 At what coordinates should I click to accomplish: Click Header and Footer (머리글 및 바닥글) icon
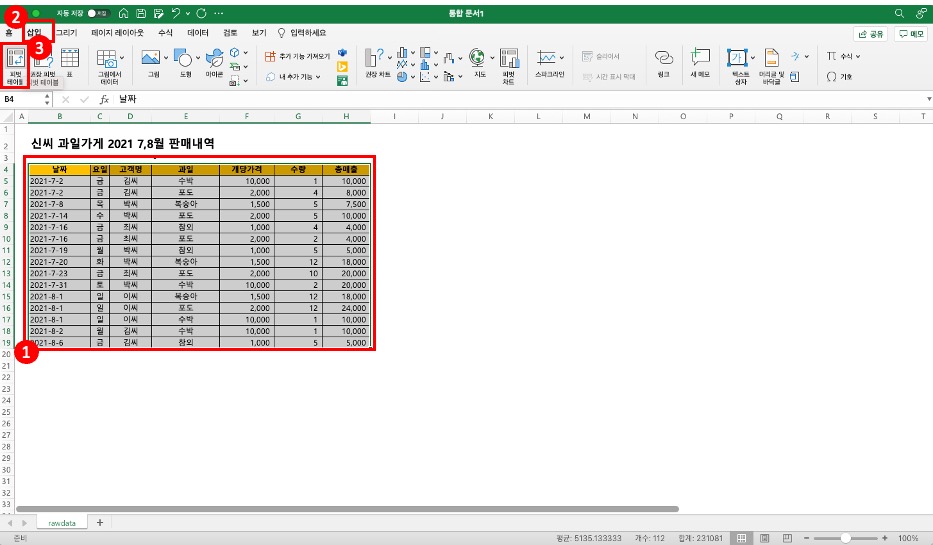(771, 62)
